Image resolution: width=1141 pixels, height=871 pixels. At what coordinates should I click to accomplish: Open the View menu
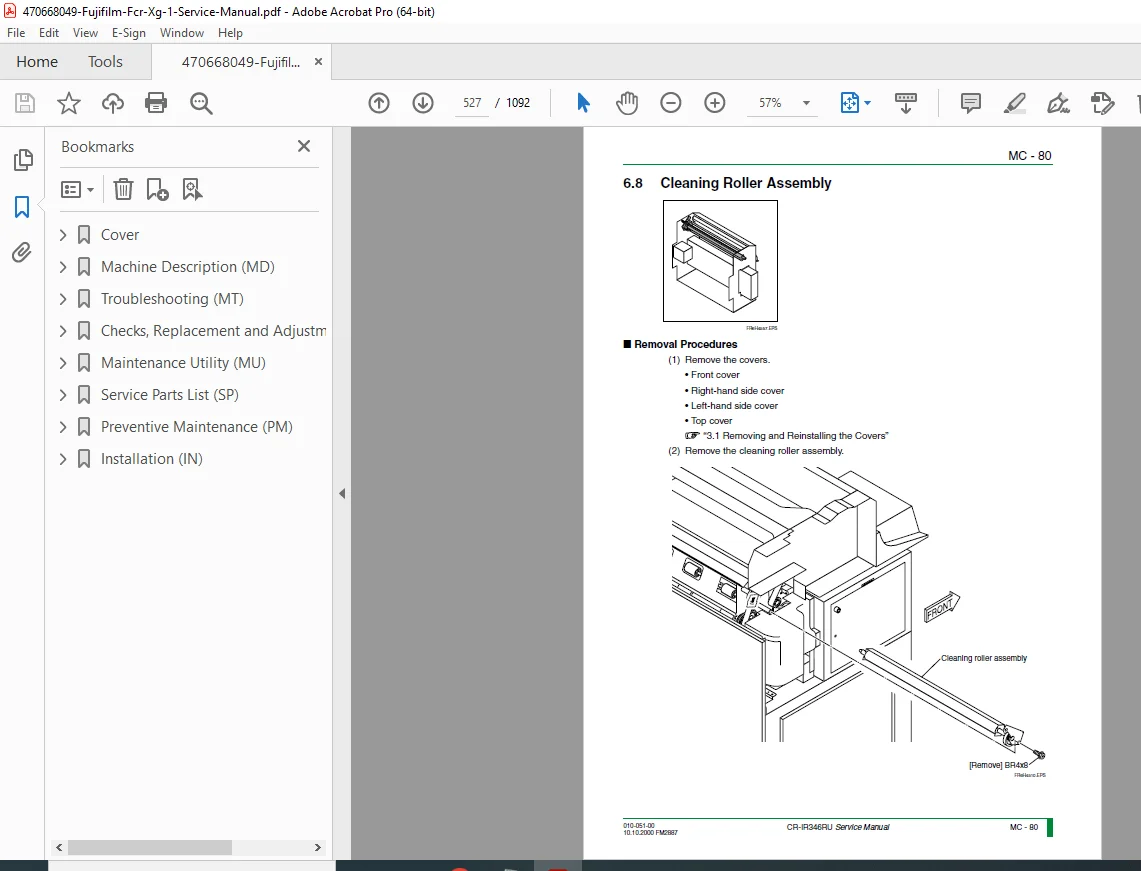click(x=85, y=33)
